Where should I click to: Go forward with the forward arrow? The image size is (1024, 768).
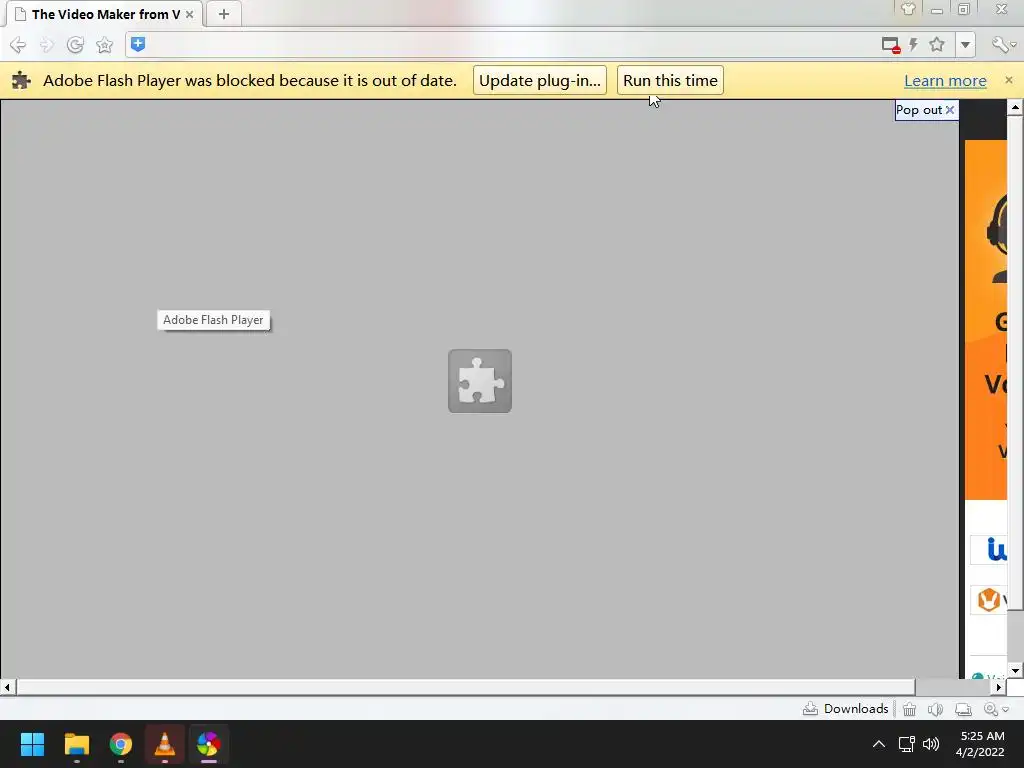click(46, 45)
